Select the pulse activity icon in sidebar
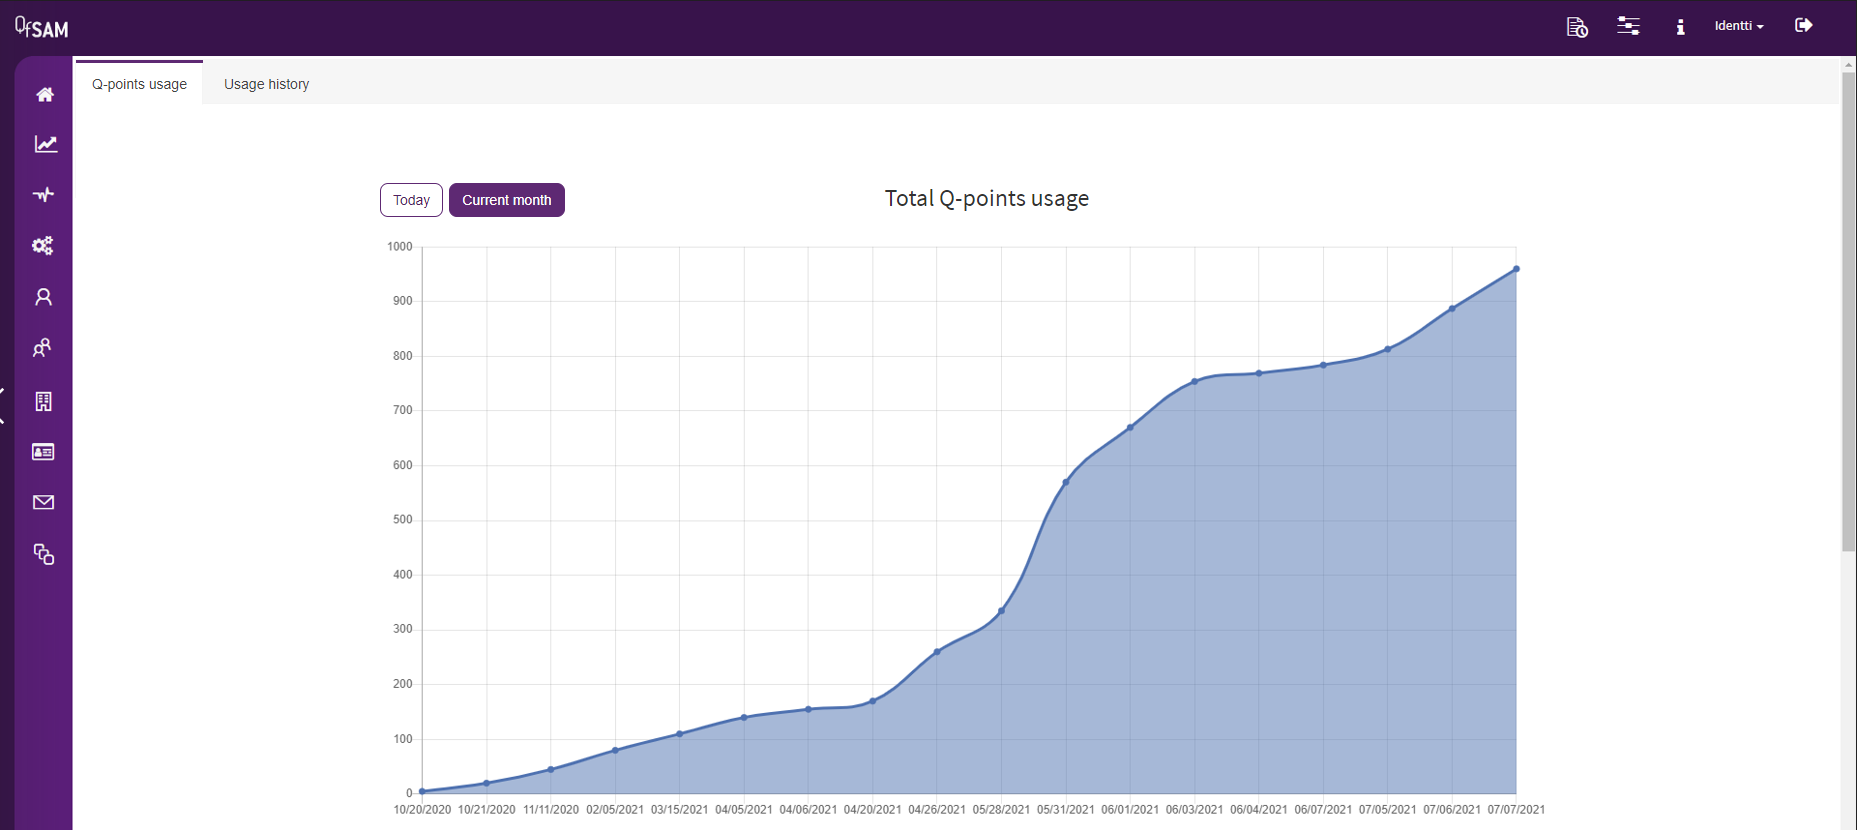1857x830 pixels. [x=43, y=194]
